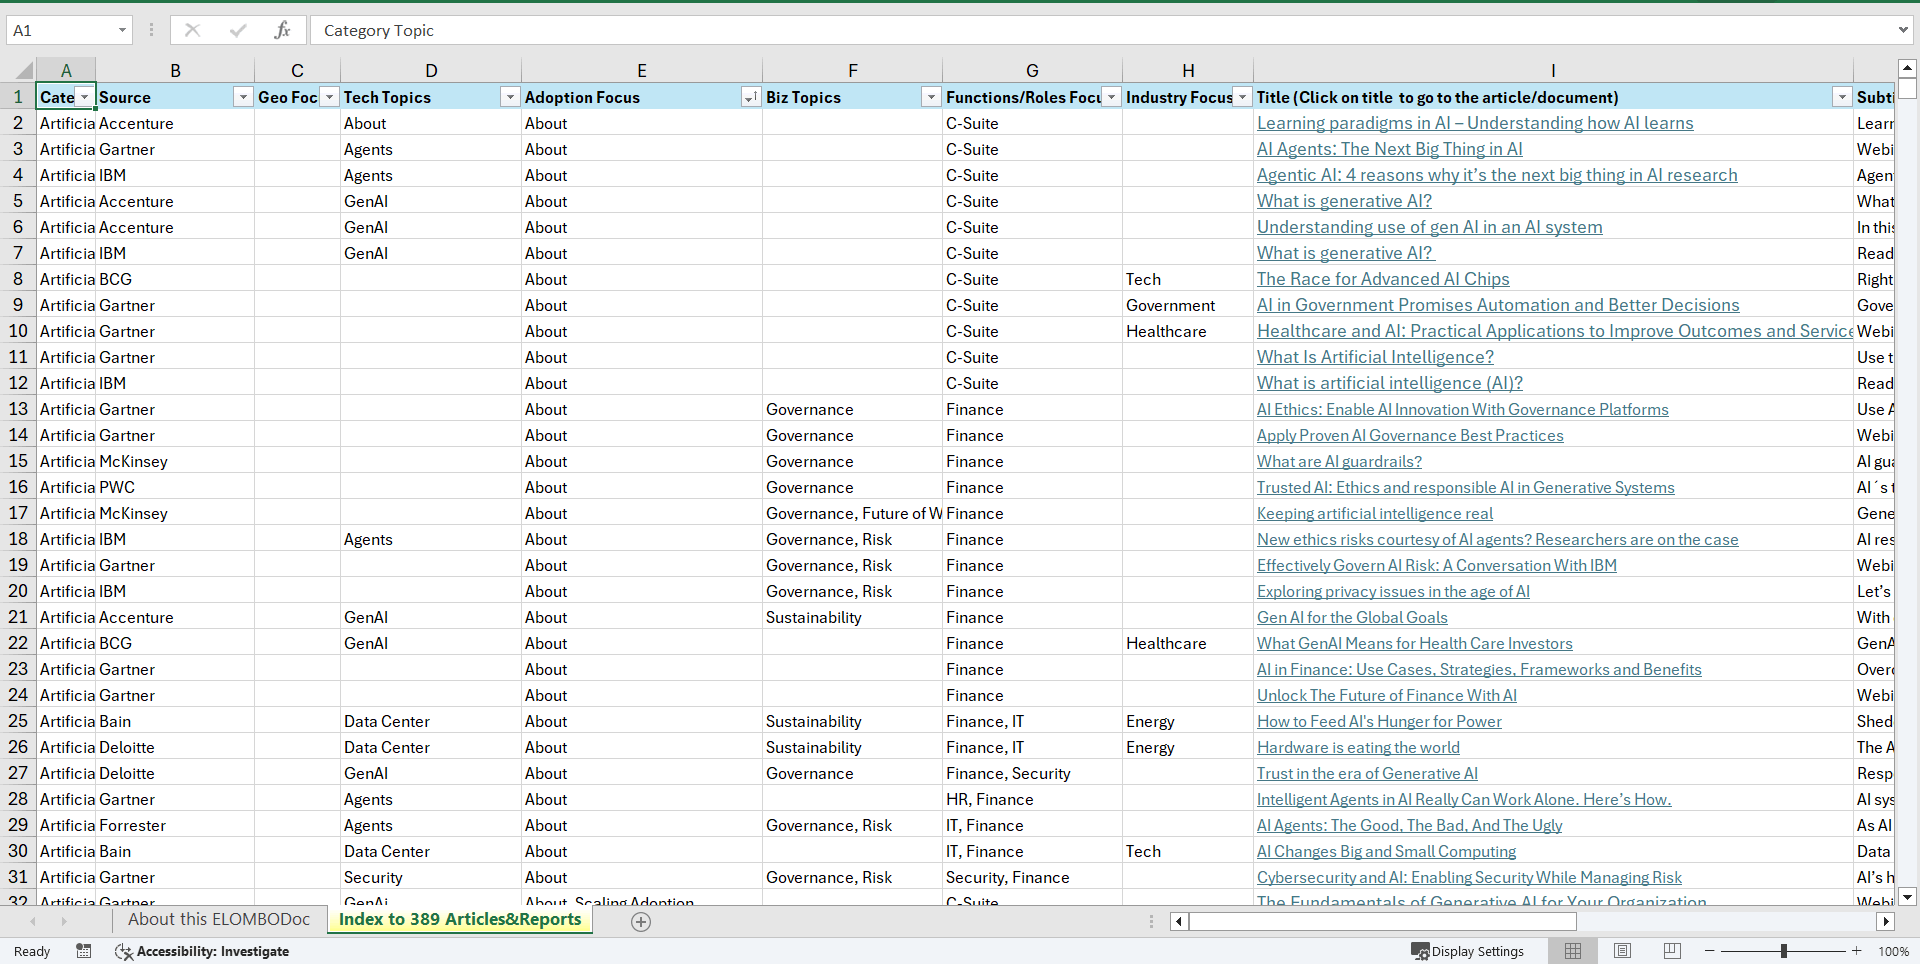This screenshot has height=966, width=1920.
Task: Open Accessibility Investigate in status bar
Action: pyautogui.click(x=202, y=951)
